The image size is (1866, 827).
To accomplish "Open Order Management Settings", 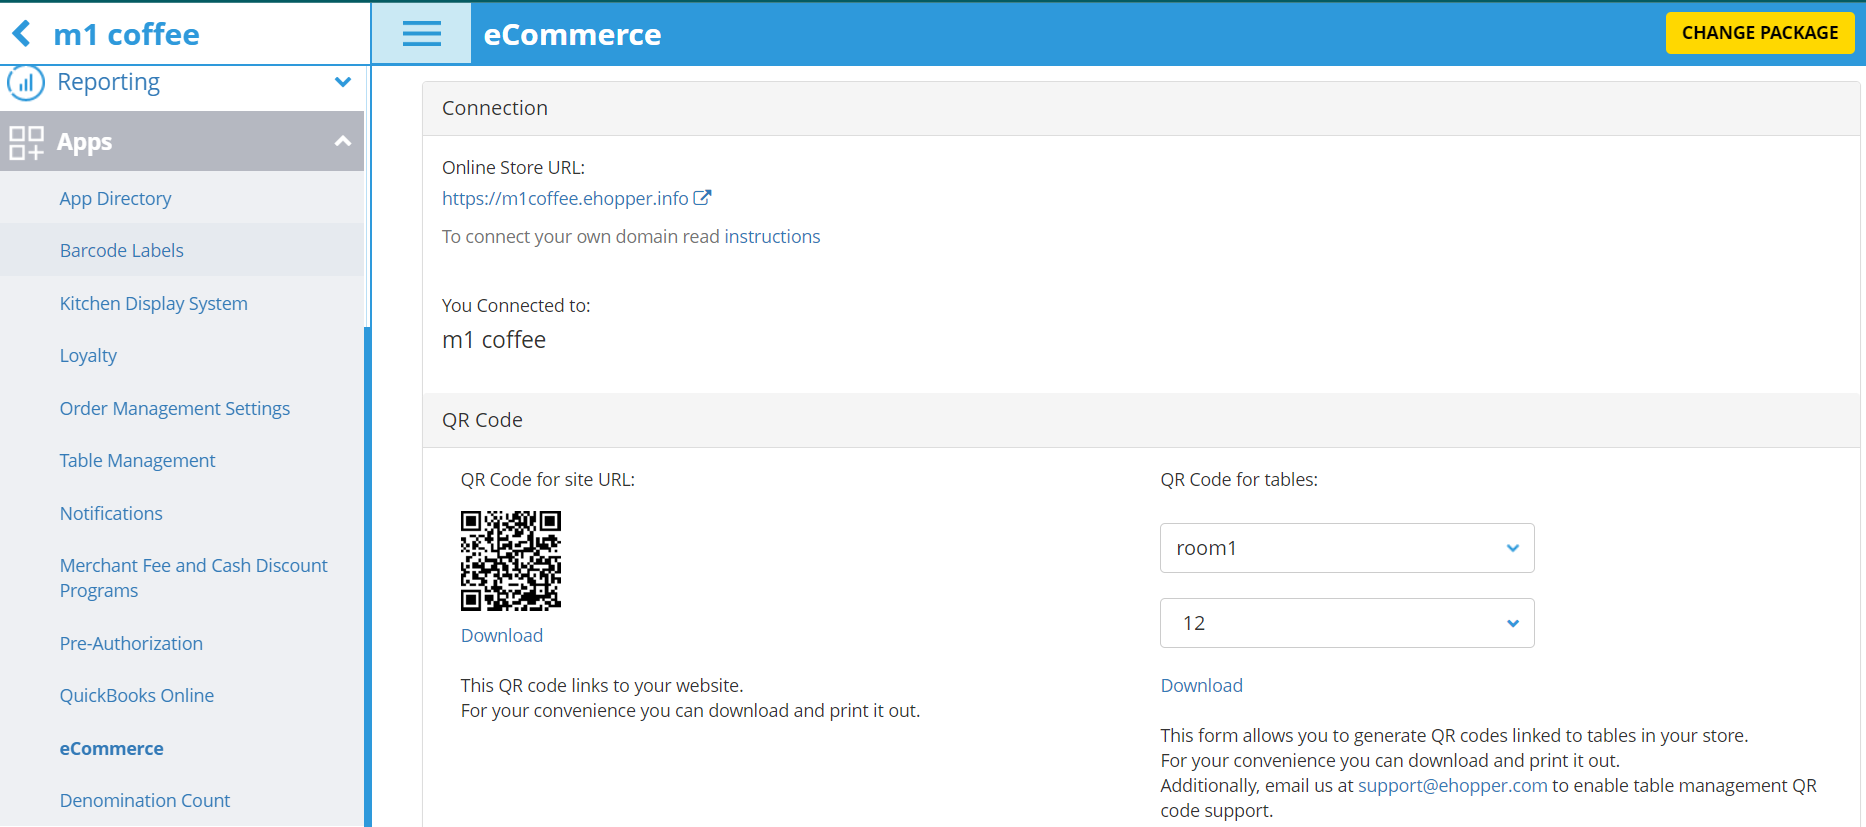I will (174, 408).
